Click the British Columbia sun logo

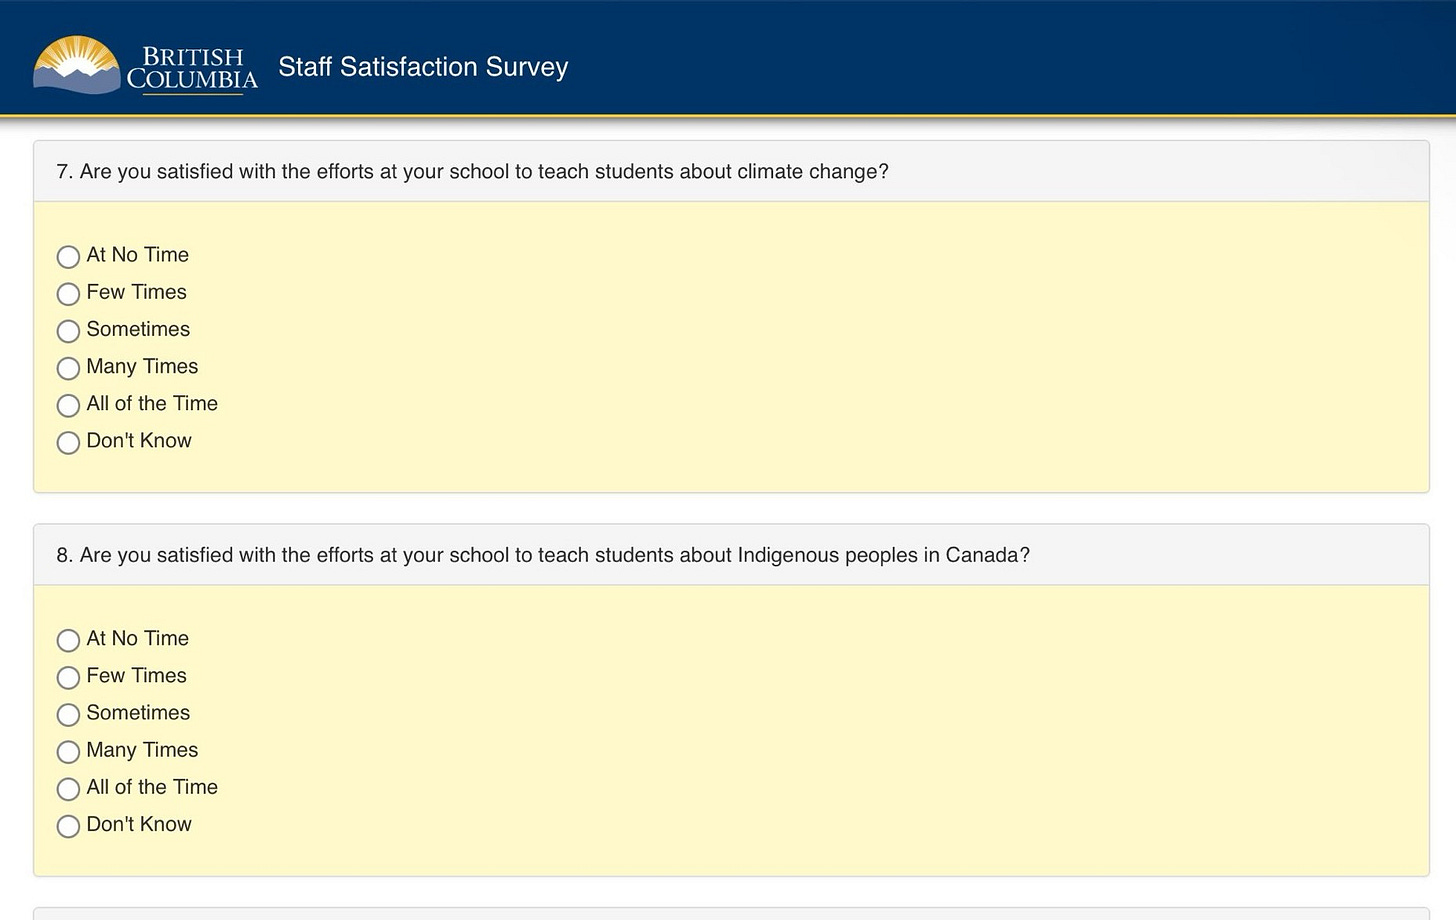[x=77, y=65]
